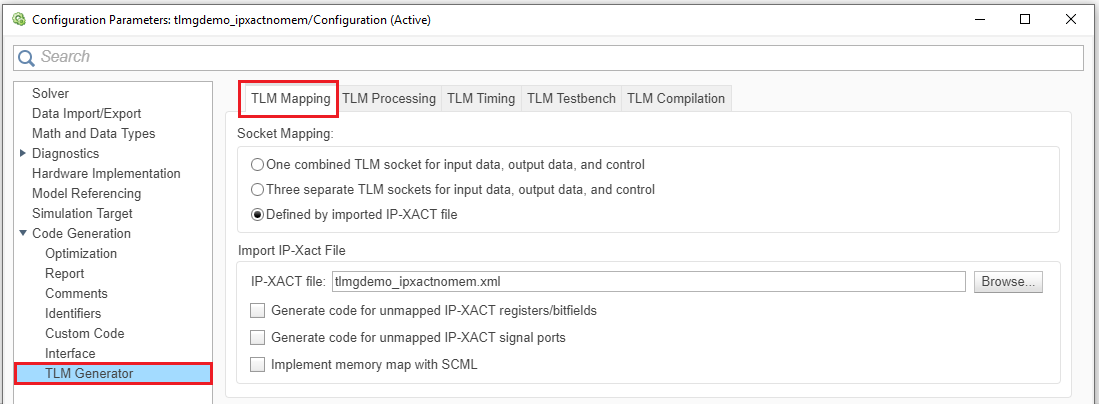Click the search magnifier icon

tap(28, 58)
